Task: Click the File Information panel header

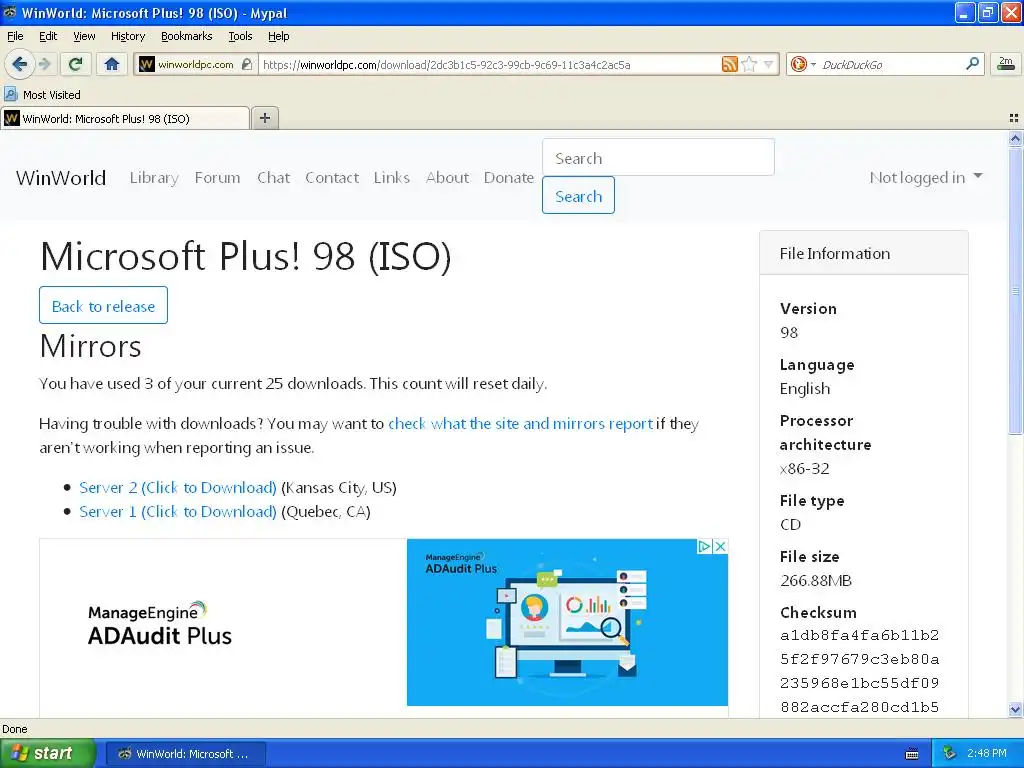Action: point(863,253)
